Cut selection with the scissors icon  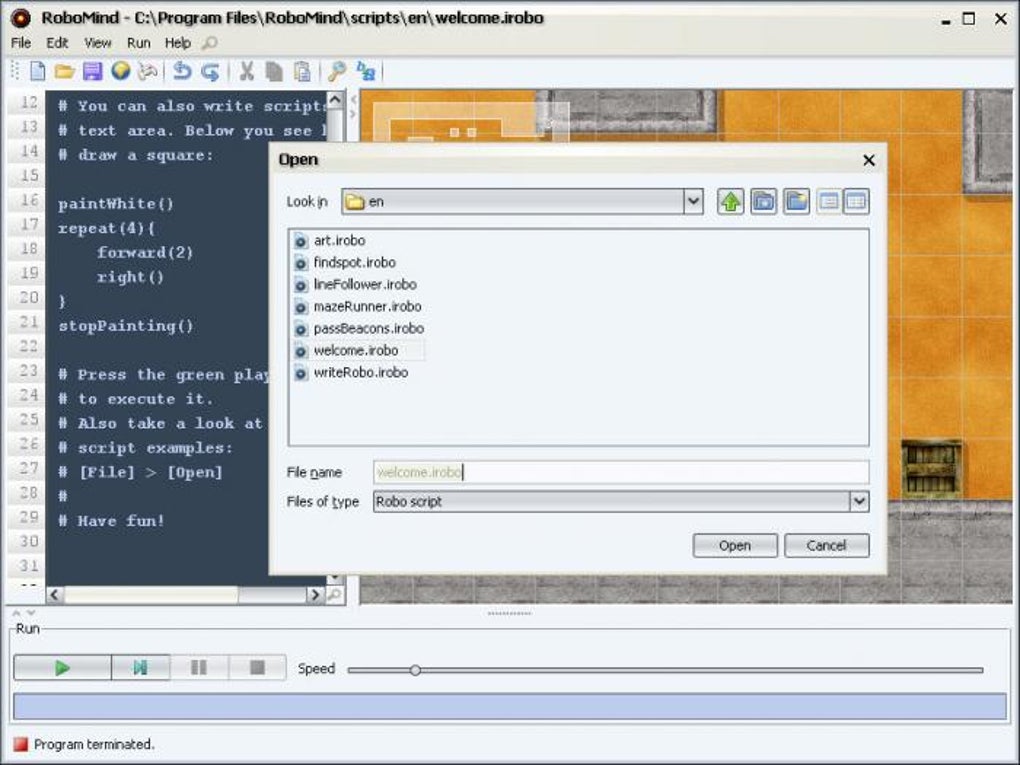tap(246, 71)
